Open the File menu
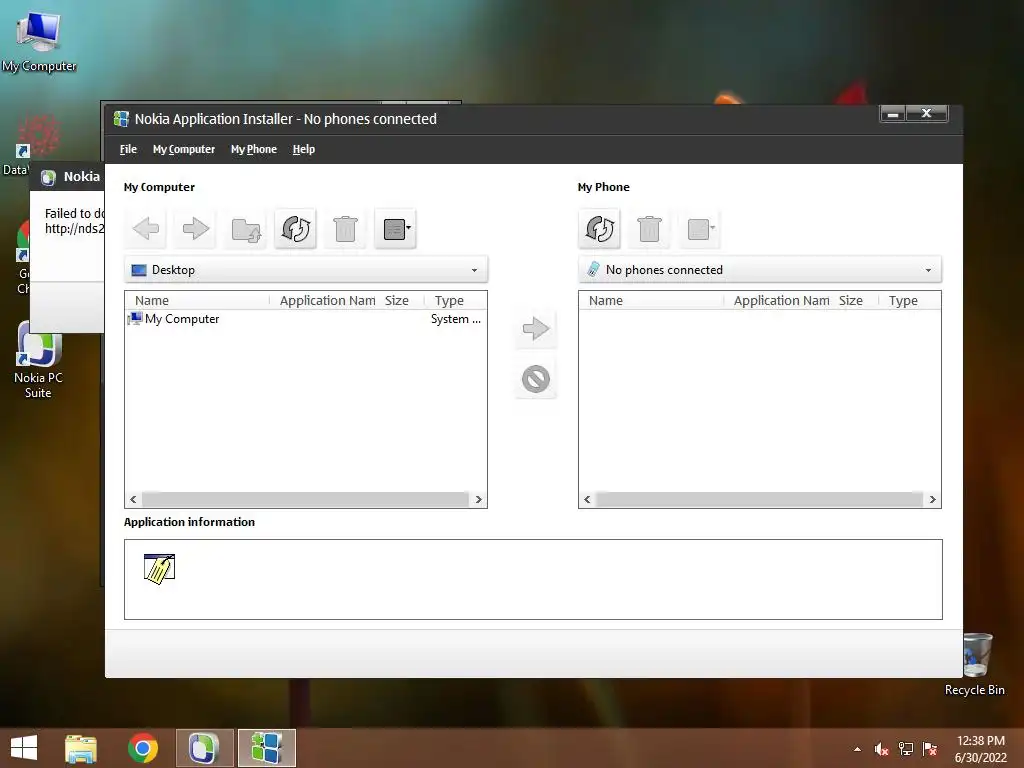1024x768 pixels. point(128,149)
